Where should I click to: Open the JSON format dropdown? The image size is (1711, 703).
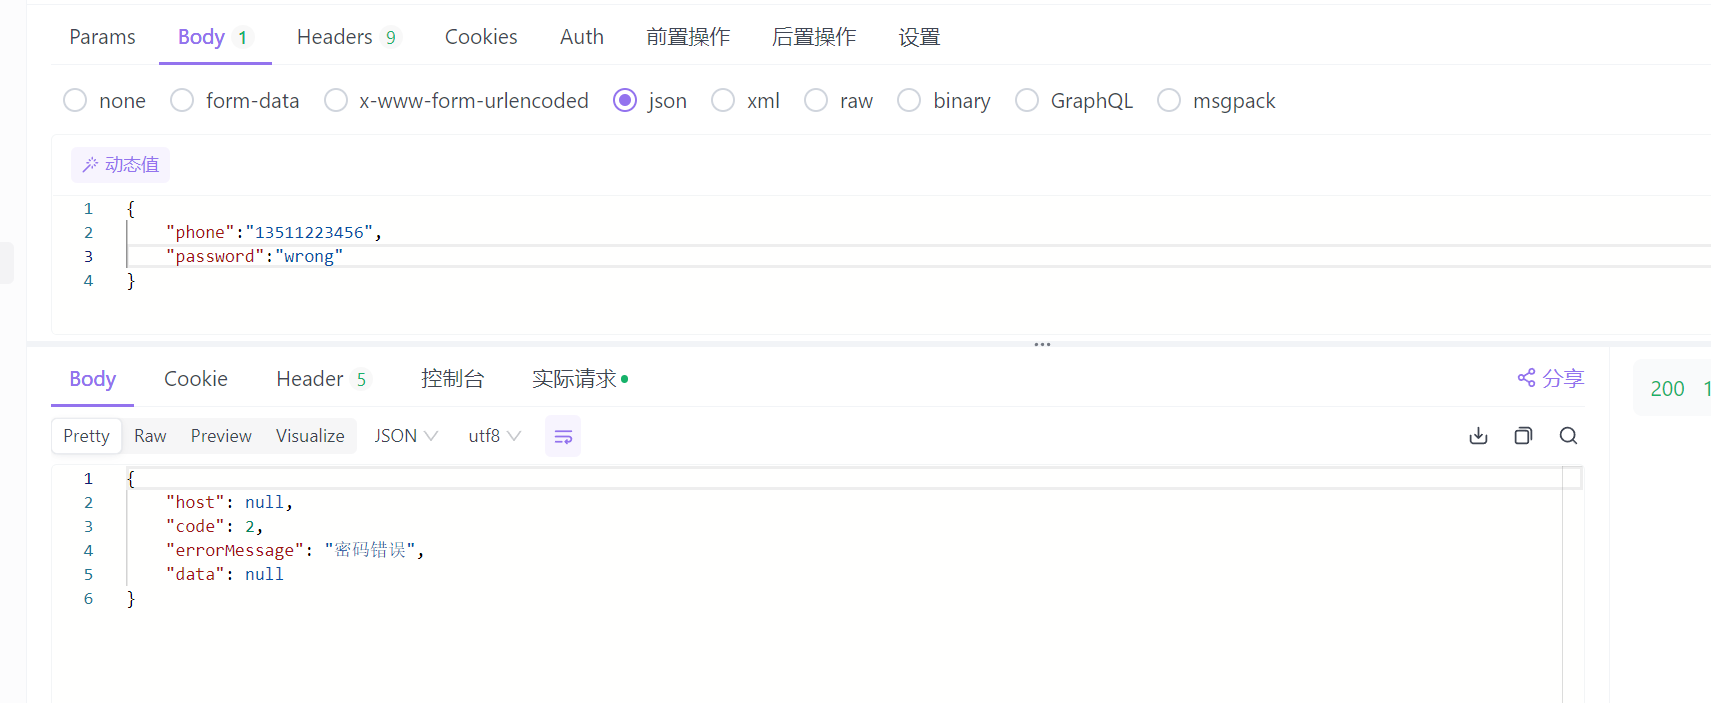[405, 436]
